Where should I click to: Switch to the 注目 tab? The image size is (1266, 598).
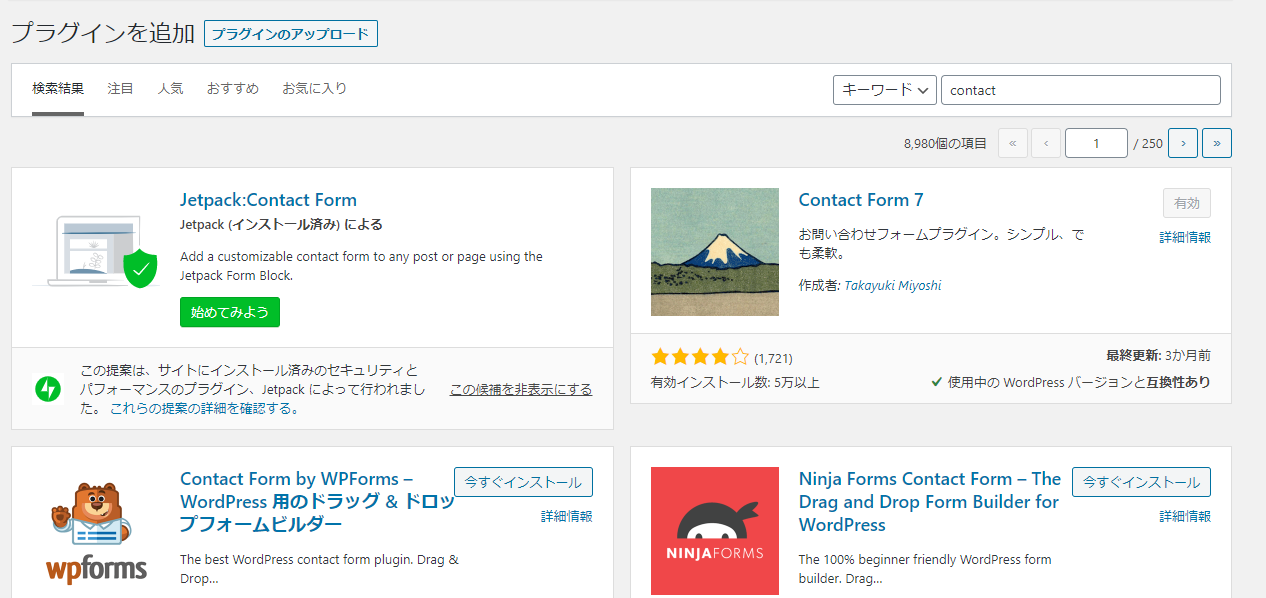120,89
